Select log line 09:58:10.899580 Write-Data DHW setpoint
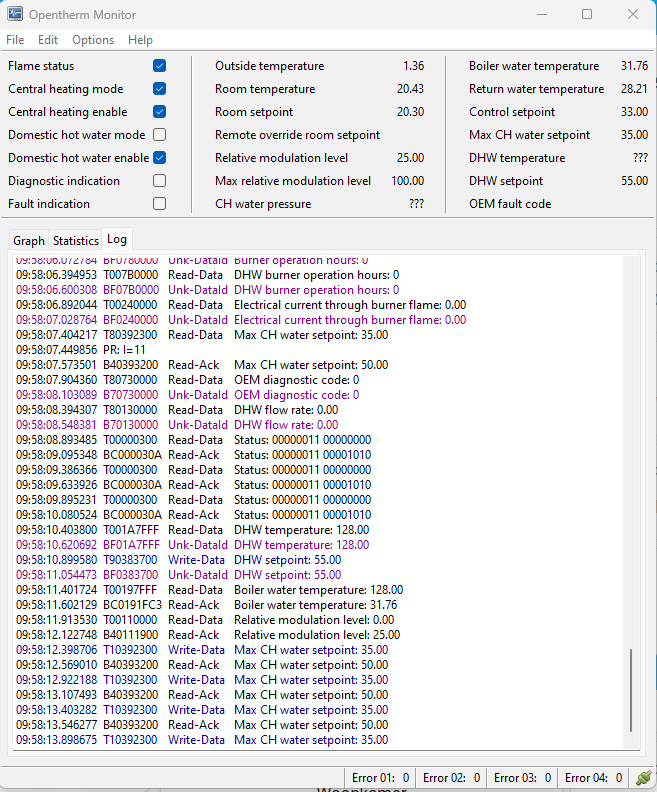Viewport: 657px width, 792px height. 178,560
